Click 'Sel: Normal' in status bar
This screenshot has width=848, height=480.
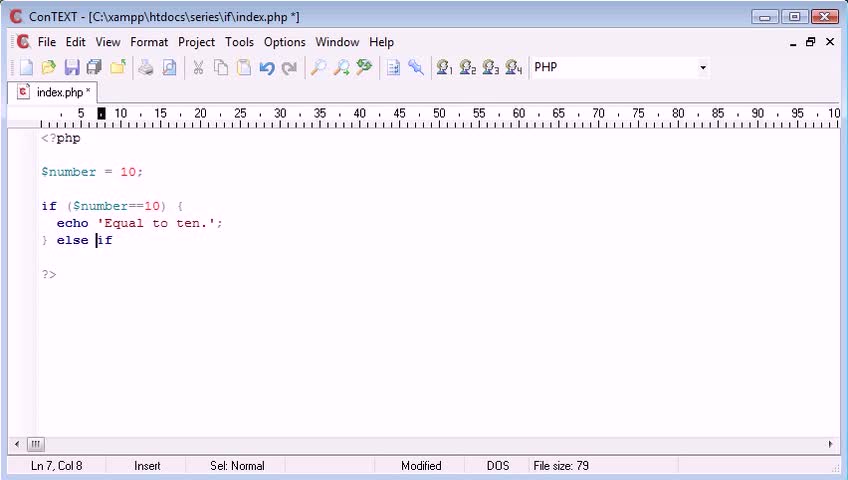[237, 466]
